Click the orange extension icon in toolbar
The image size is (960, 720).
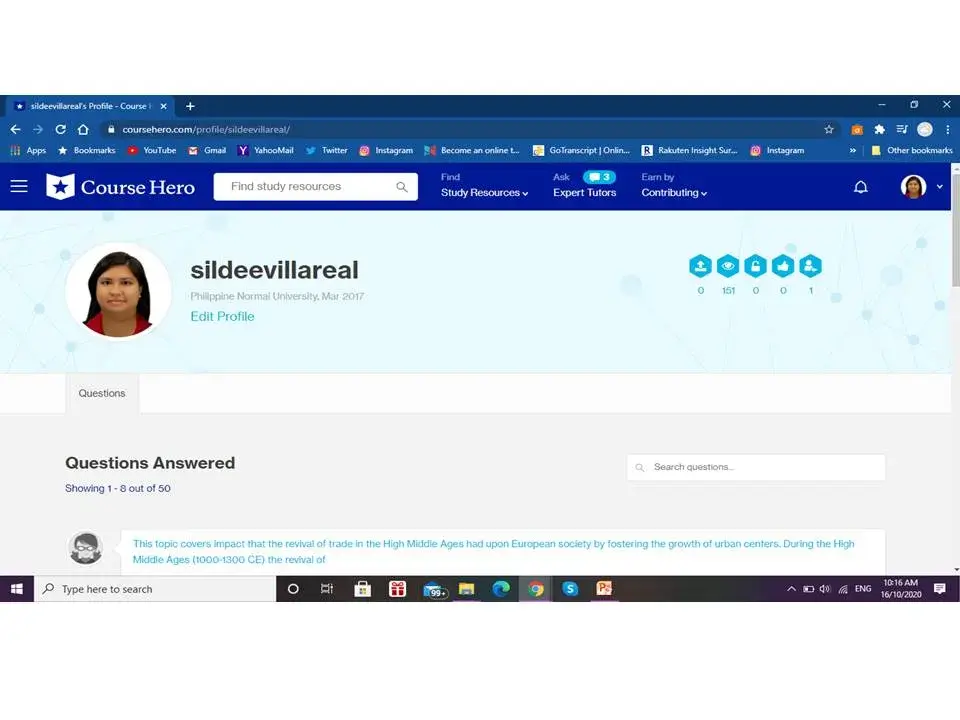[857, 129]
